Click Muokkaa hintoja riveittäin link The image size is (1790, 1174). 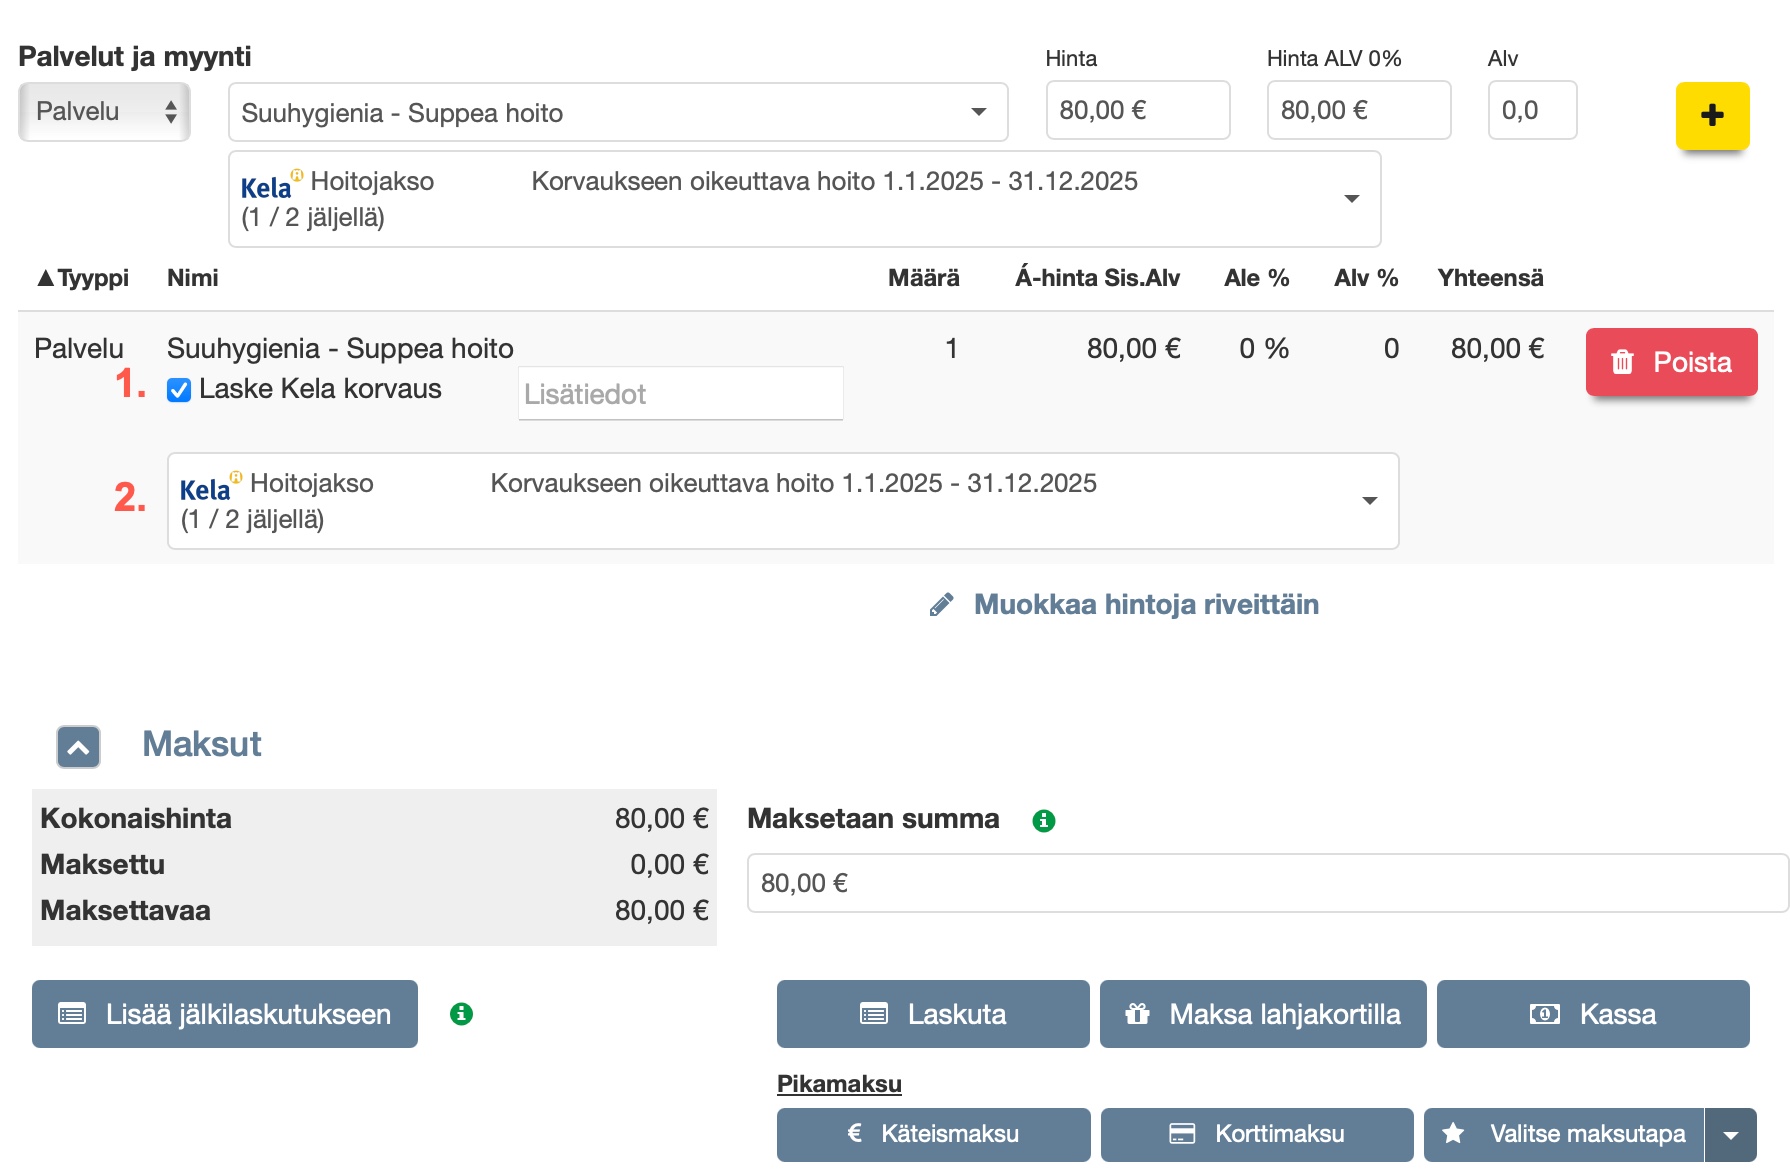click(1145, 605)
